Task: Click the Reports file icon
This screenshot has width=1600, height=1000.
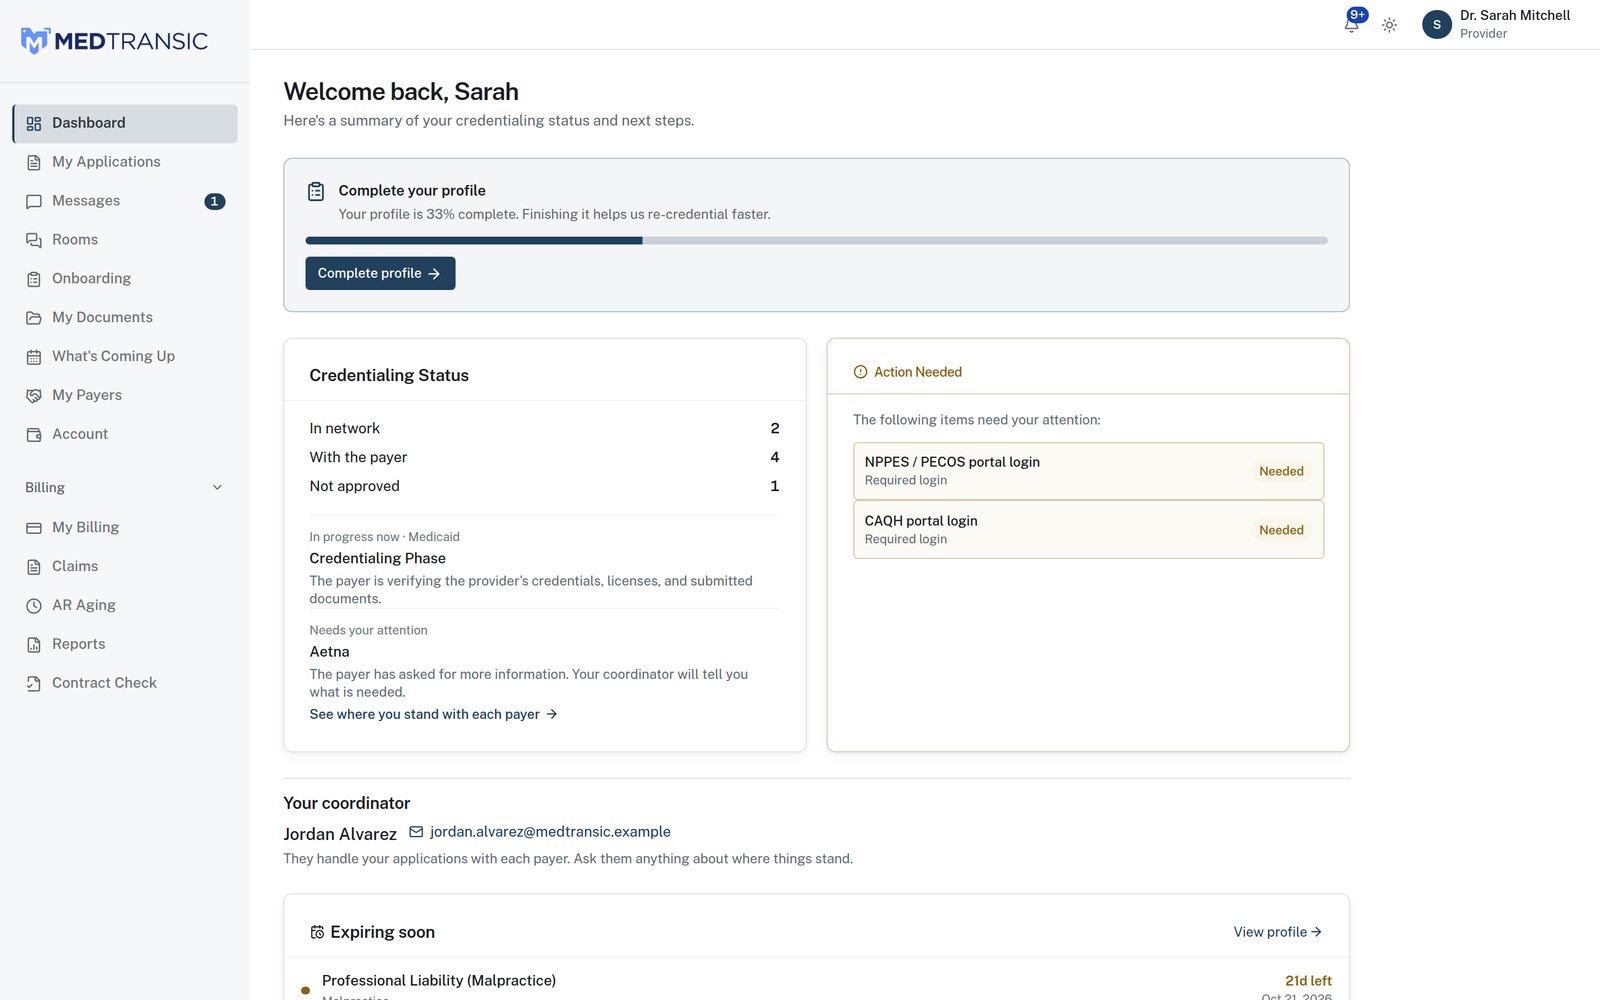Action: (34, 645)
